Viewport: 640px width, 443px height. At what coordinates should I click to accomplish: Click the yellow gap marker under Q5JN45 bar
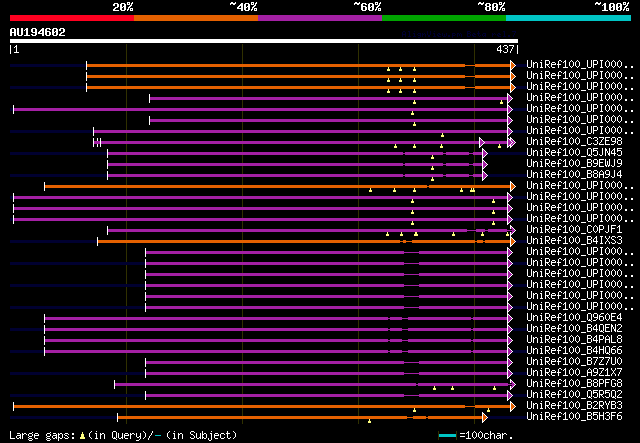(432, 157)
